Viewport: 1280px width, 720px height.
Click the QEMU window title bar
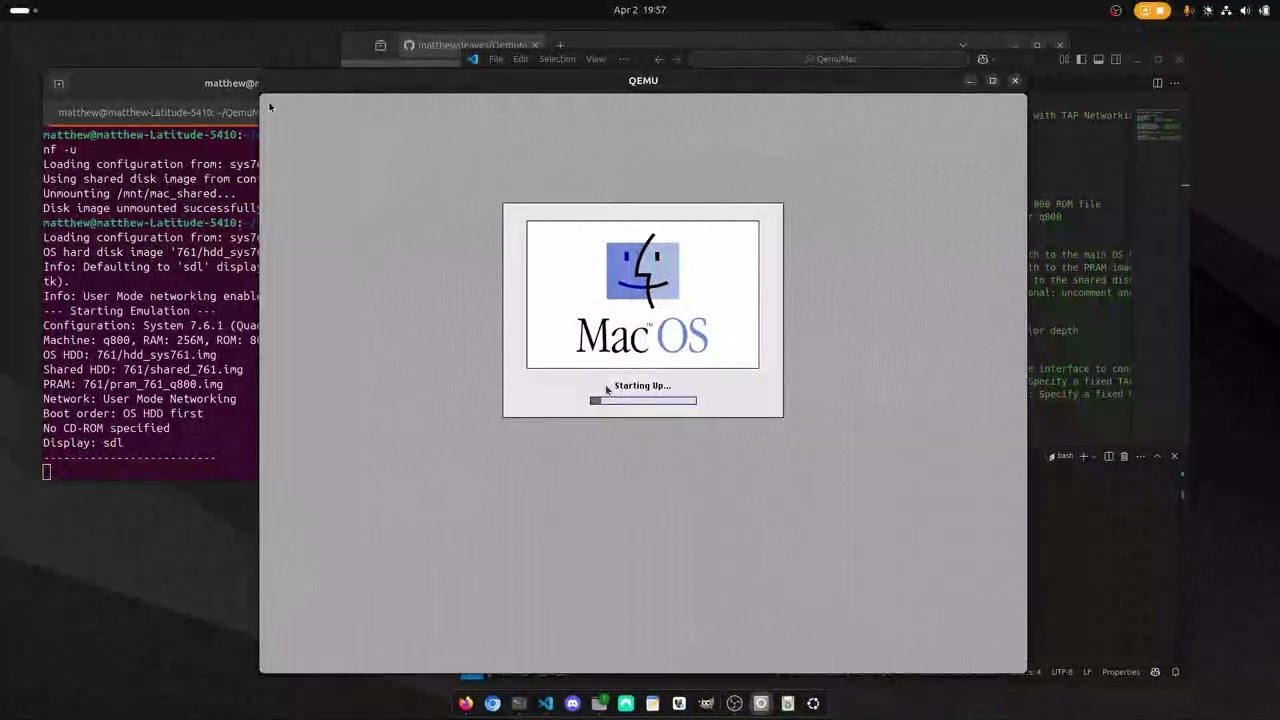coord(643,80)
